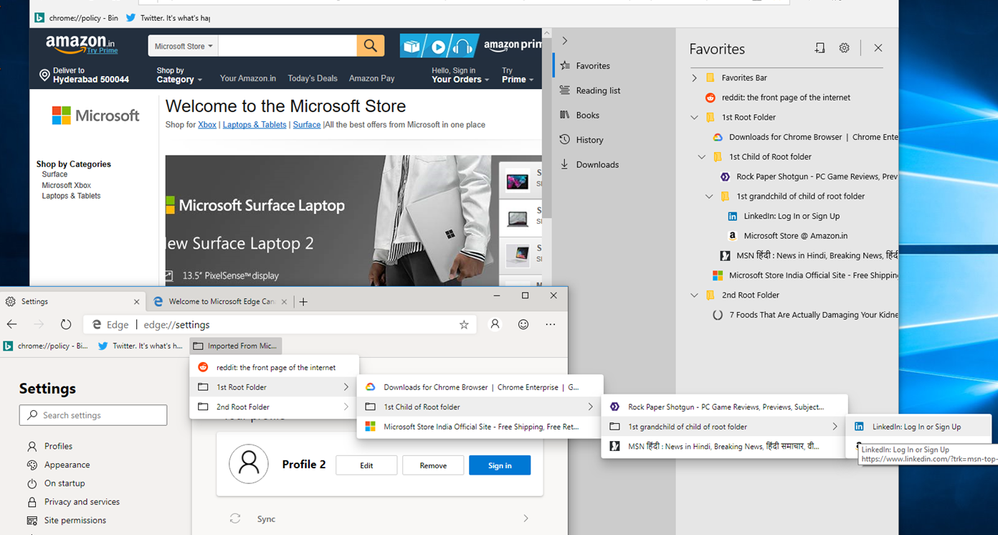Click the favorite star in address bar
This screenshot has height=535, width=998.
pos(464,324)
